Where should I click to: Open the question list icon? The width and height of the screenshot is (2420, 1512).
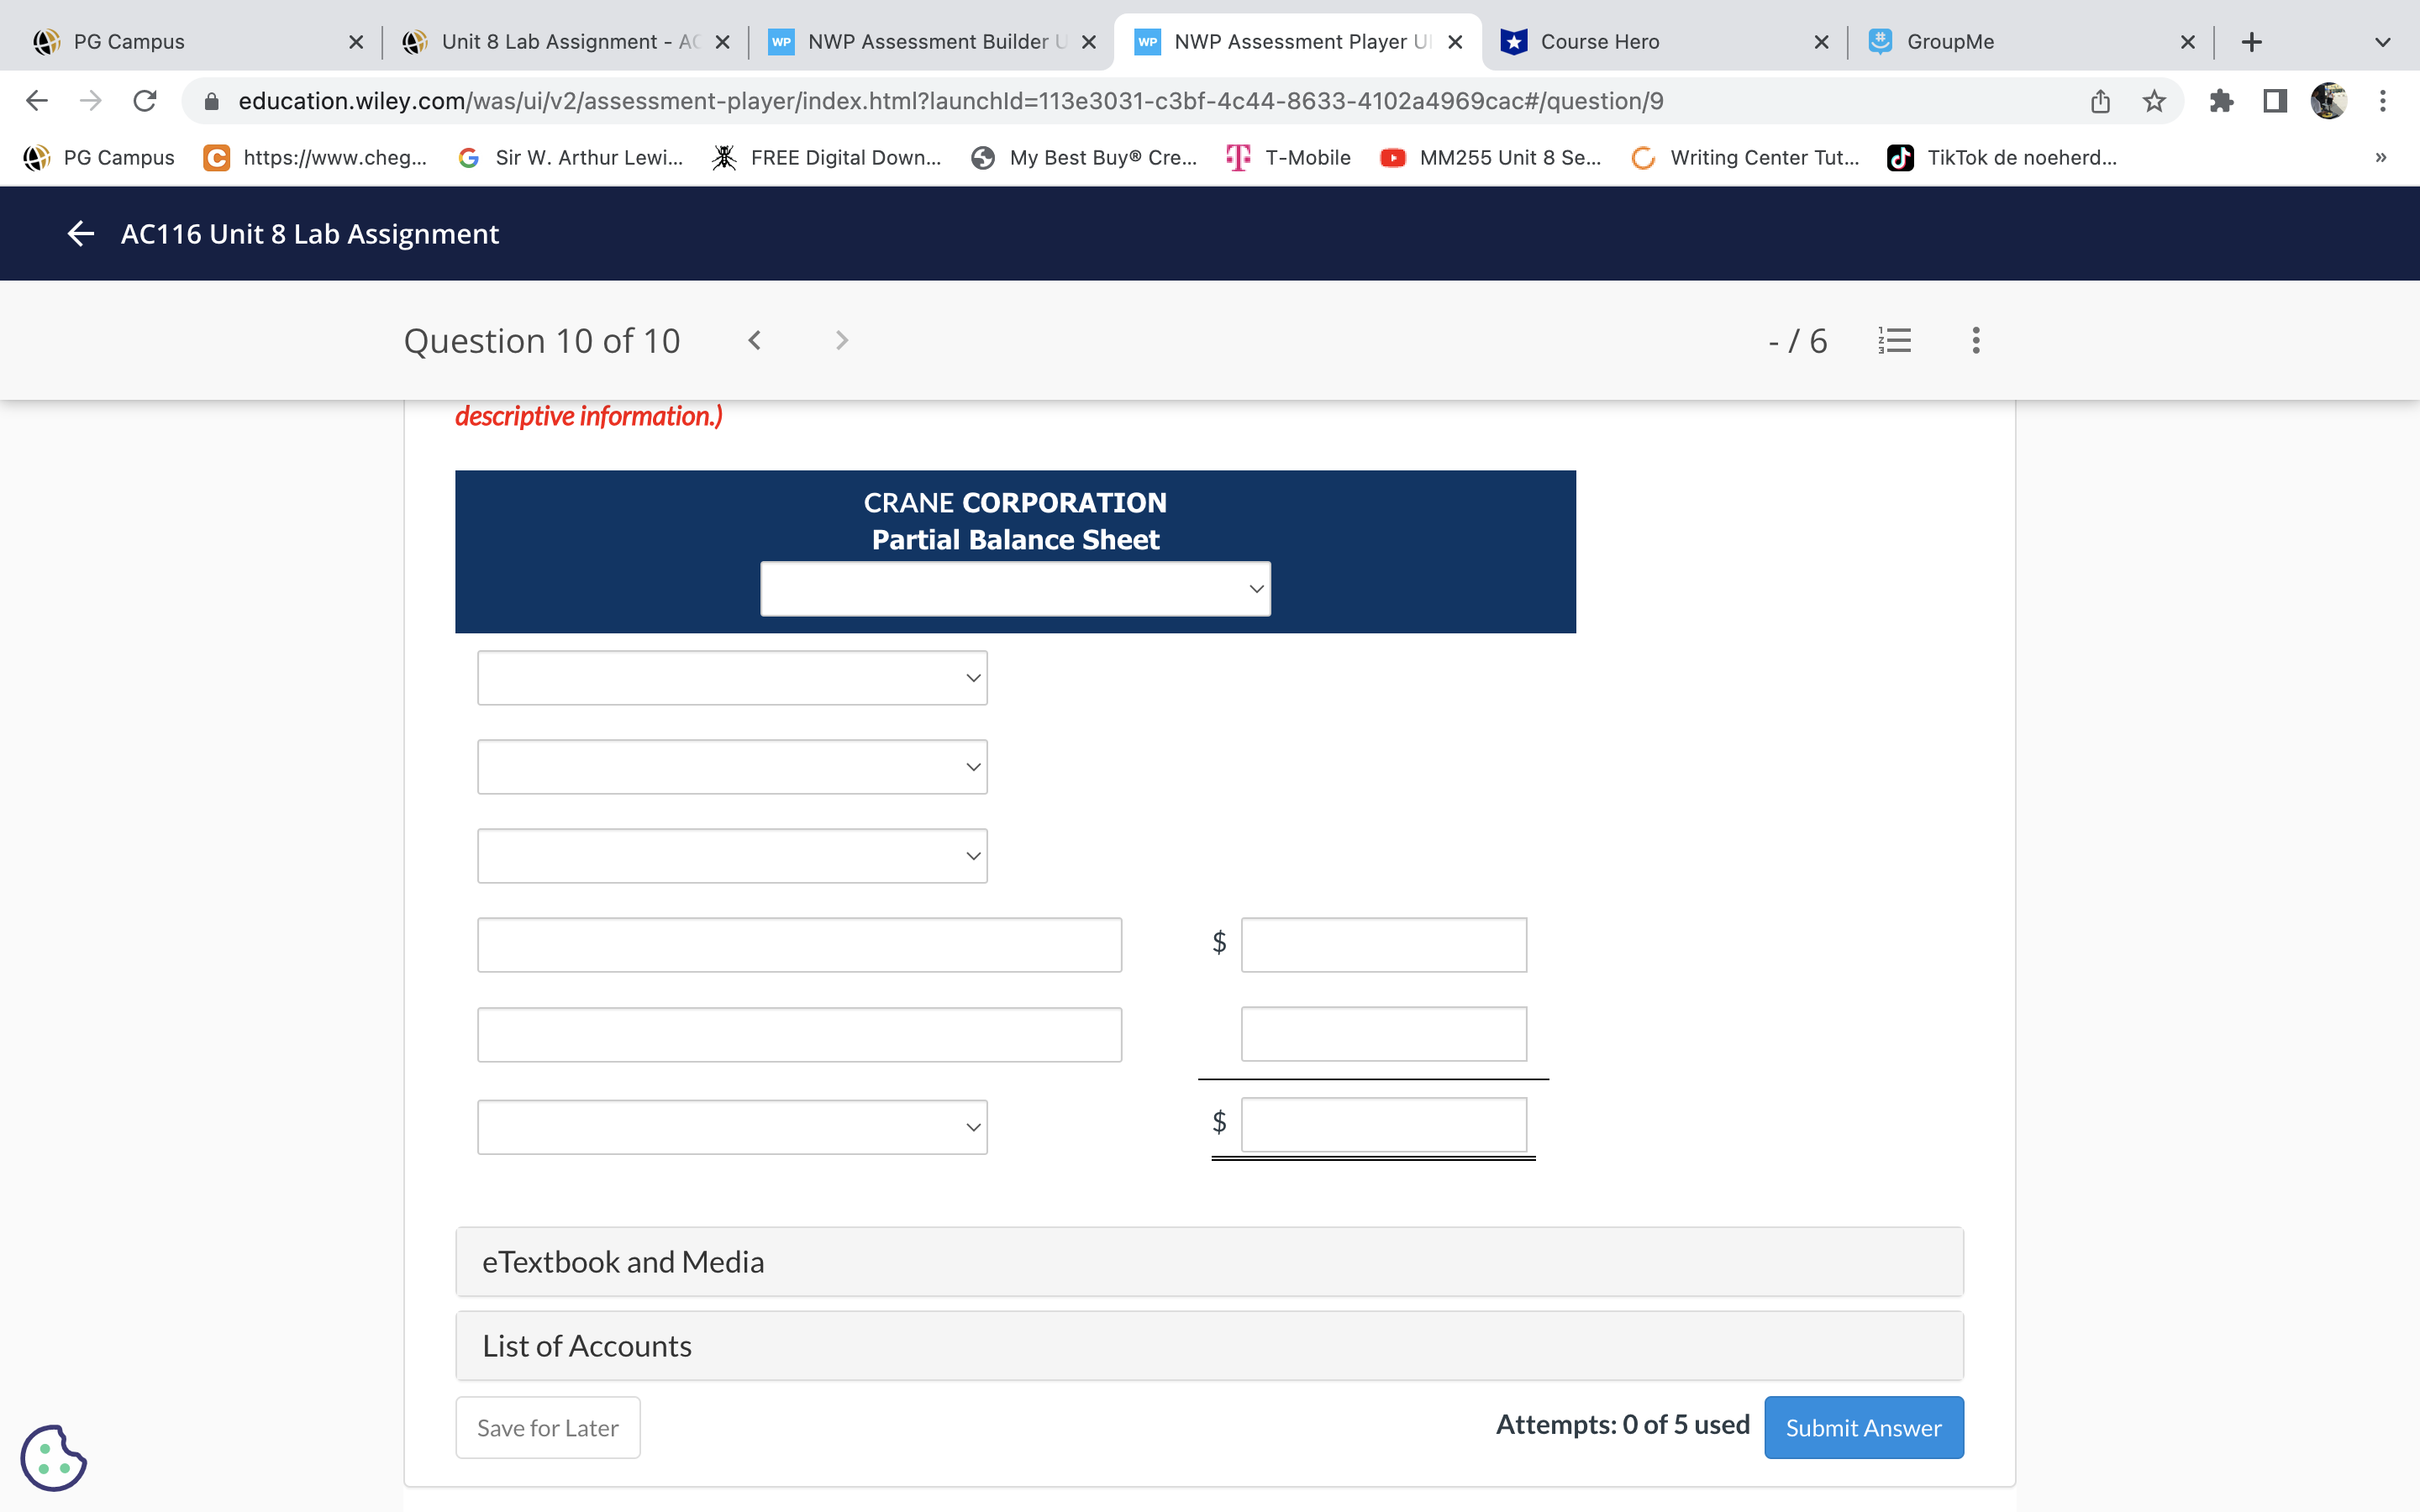tap(1894, 340)
